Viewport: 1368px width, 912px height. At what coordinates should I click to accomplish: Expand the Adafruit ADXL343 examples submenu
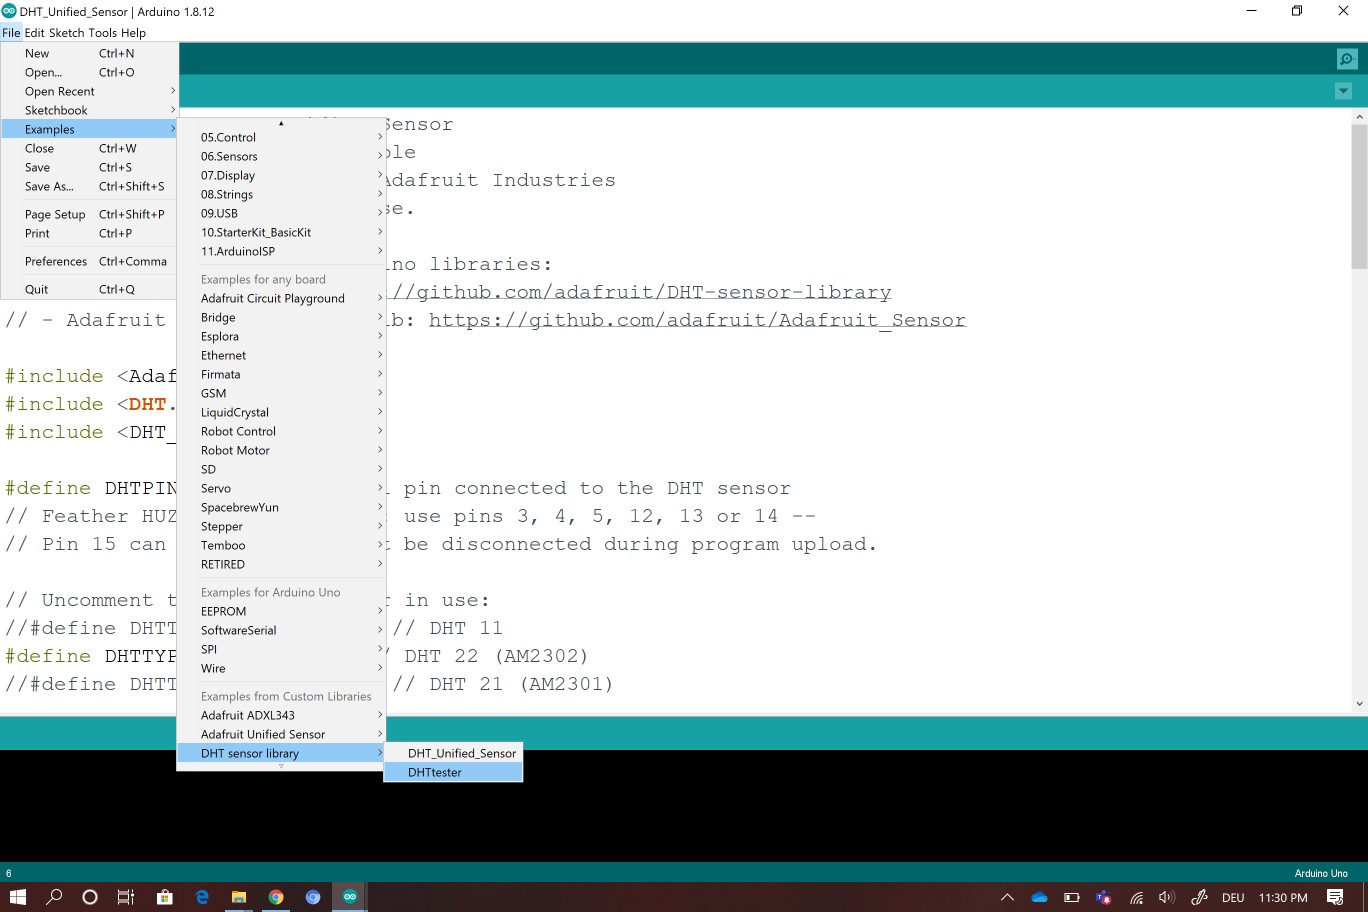click(281, 715)
